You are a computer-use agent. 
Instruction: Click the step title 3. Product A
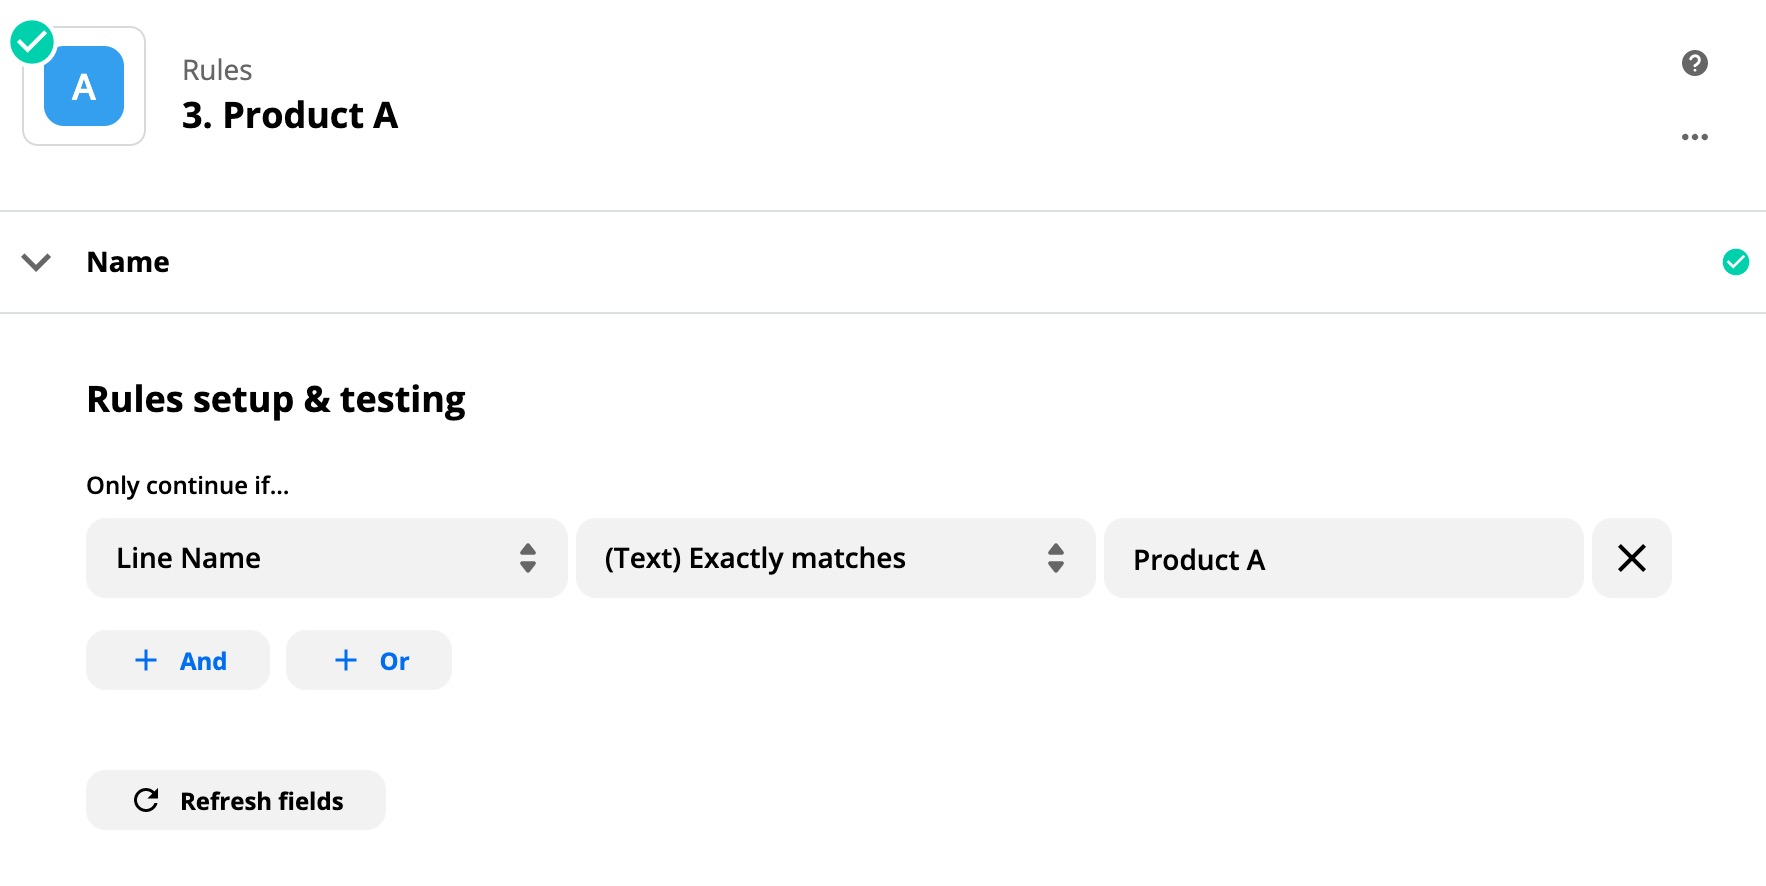point(290,116)
